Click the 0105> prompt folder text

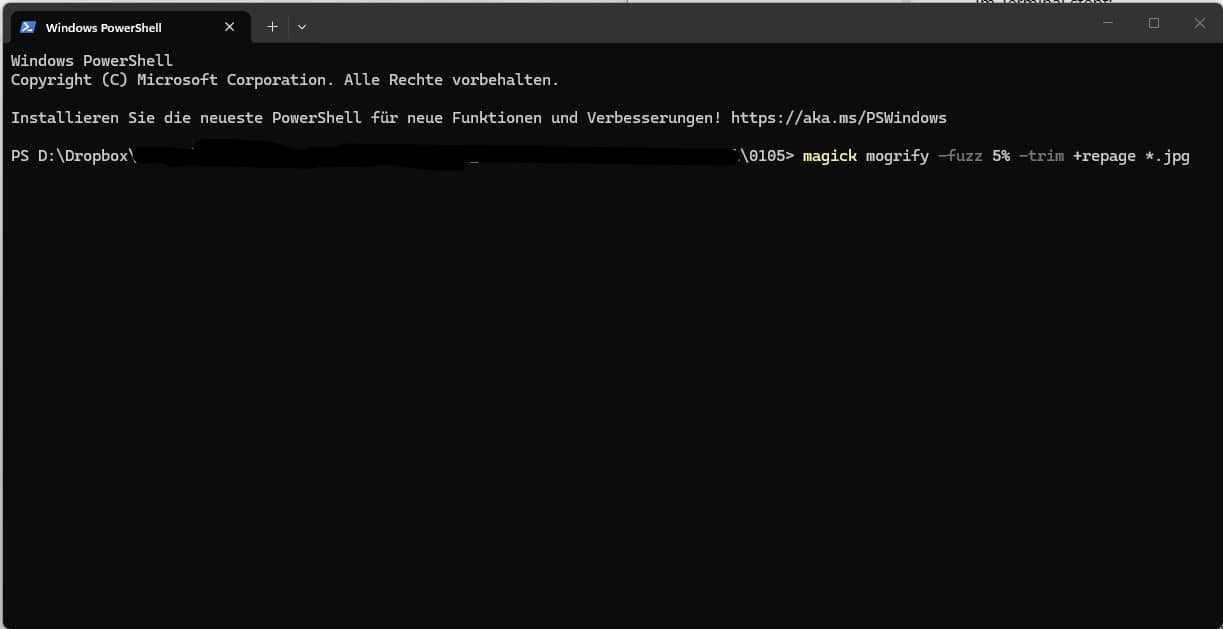pyautogui.click(x=771, y=156)
